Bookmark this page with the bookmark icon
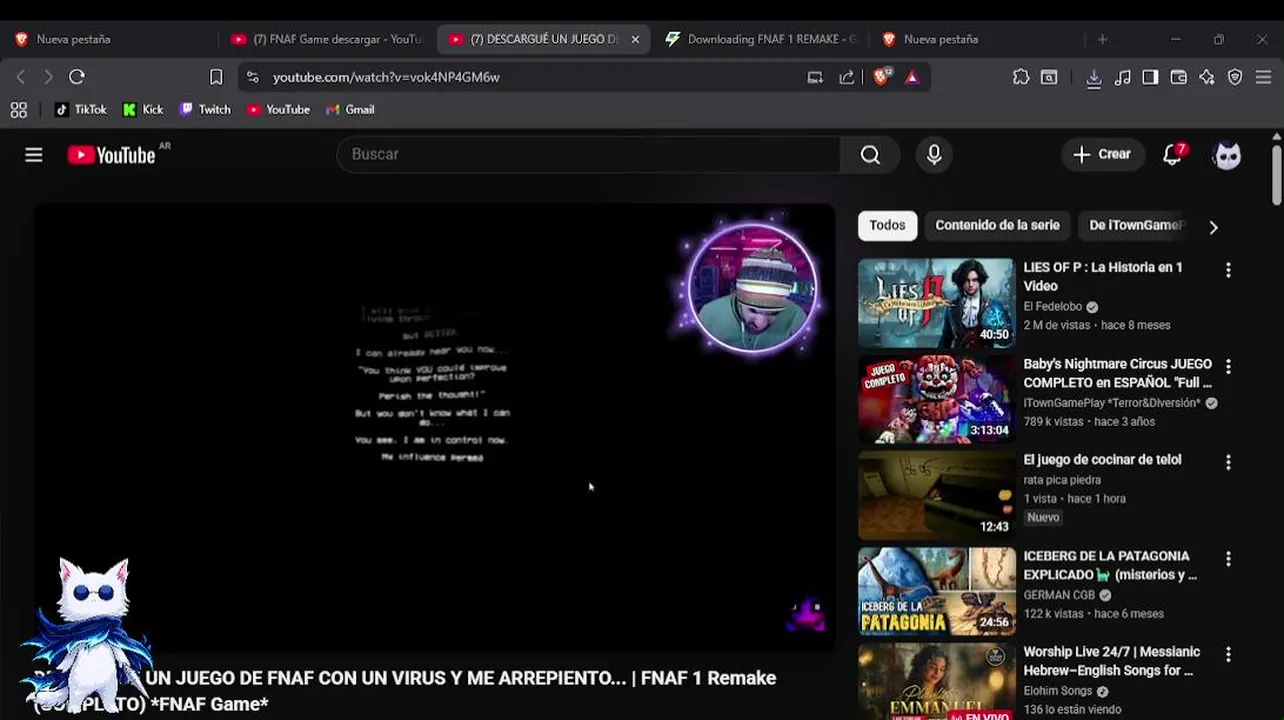 coord(216,77)
